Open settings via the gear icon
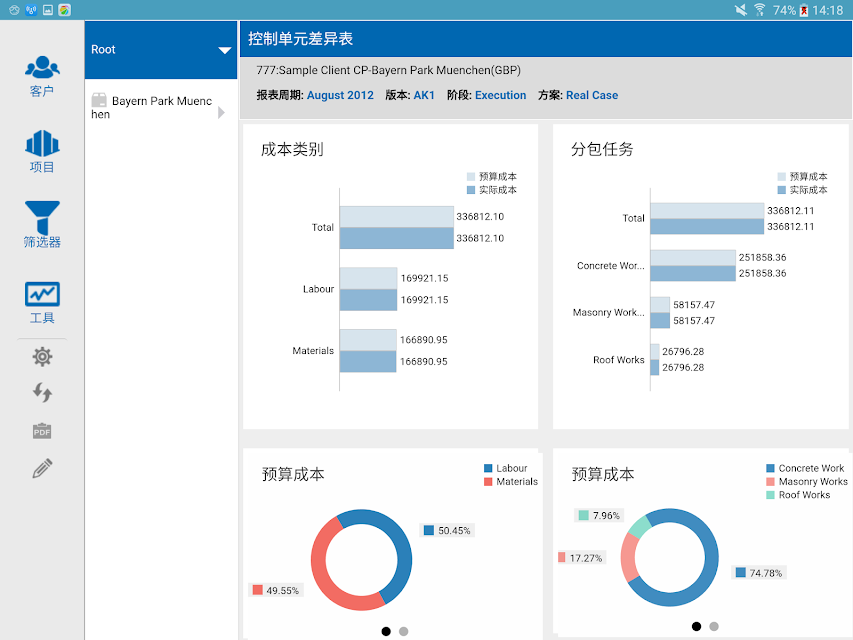 tap(42, 356)
